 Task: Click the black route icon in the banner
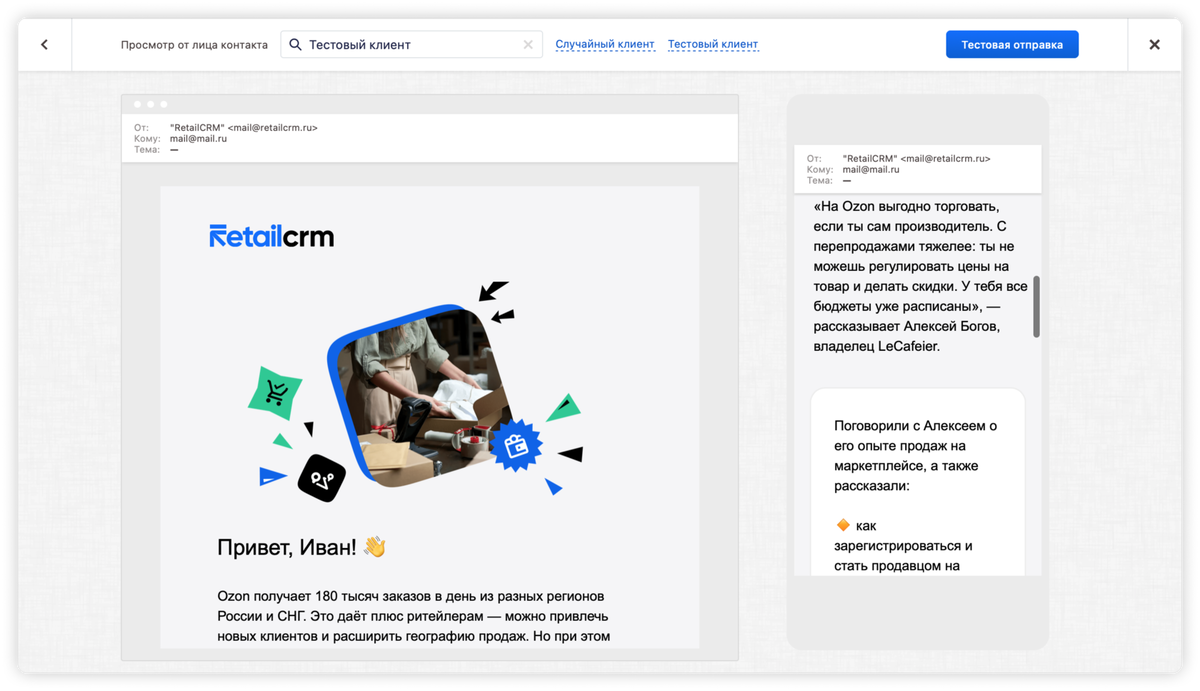(322, 478)
